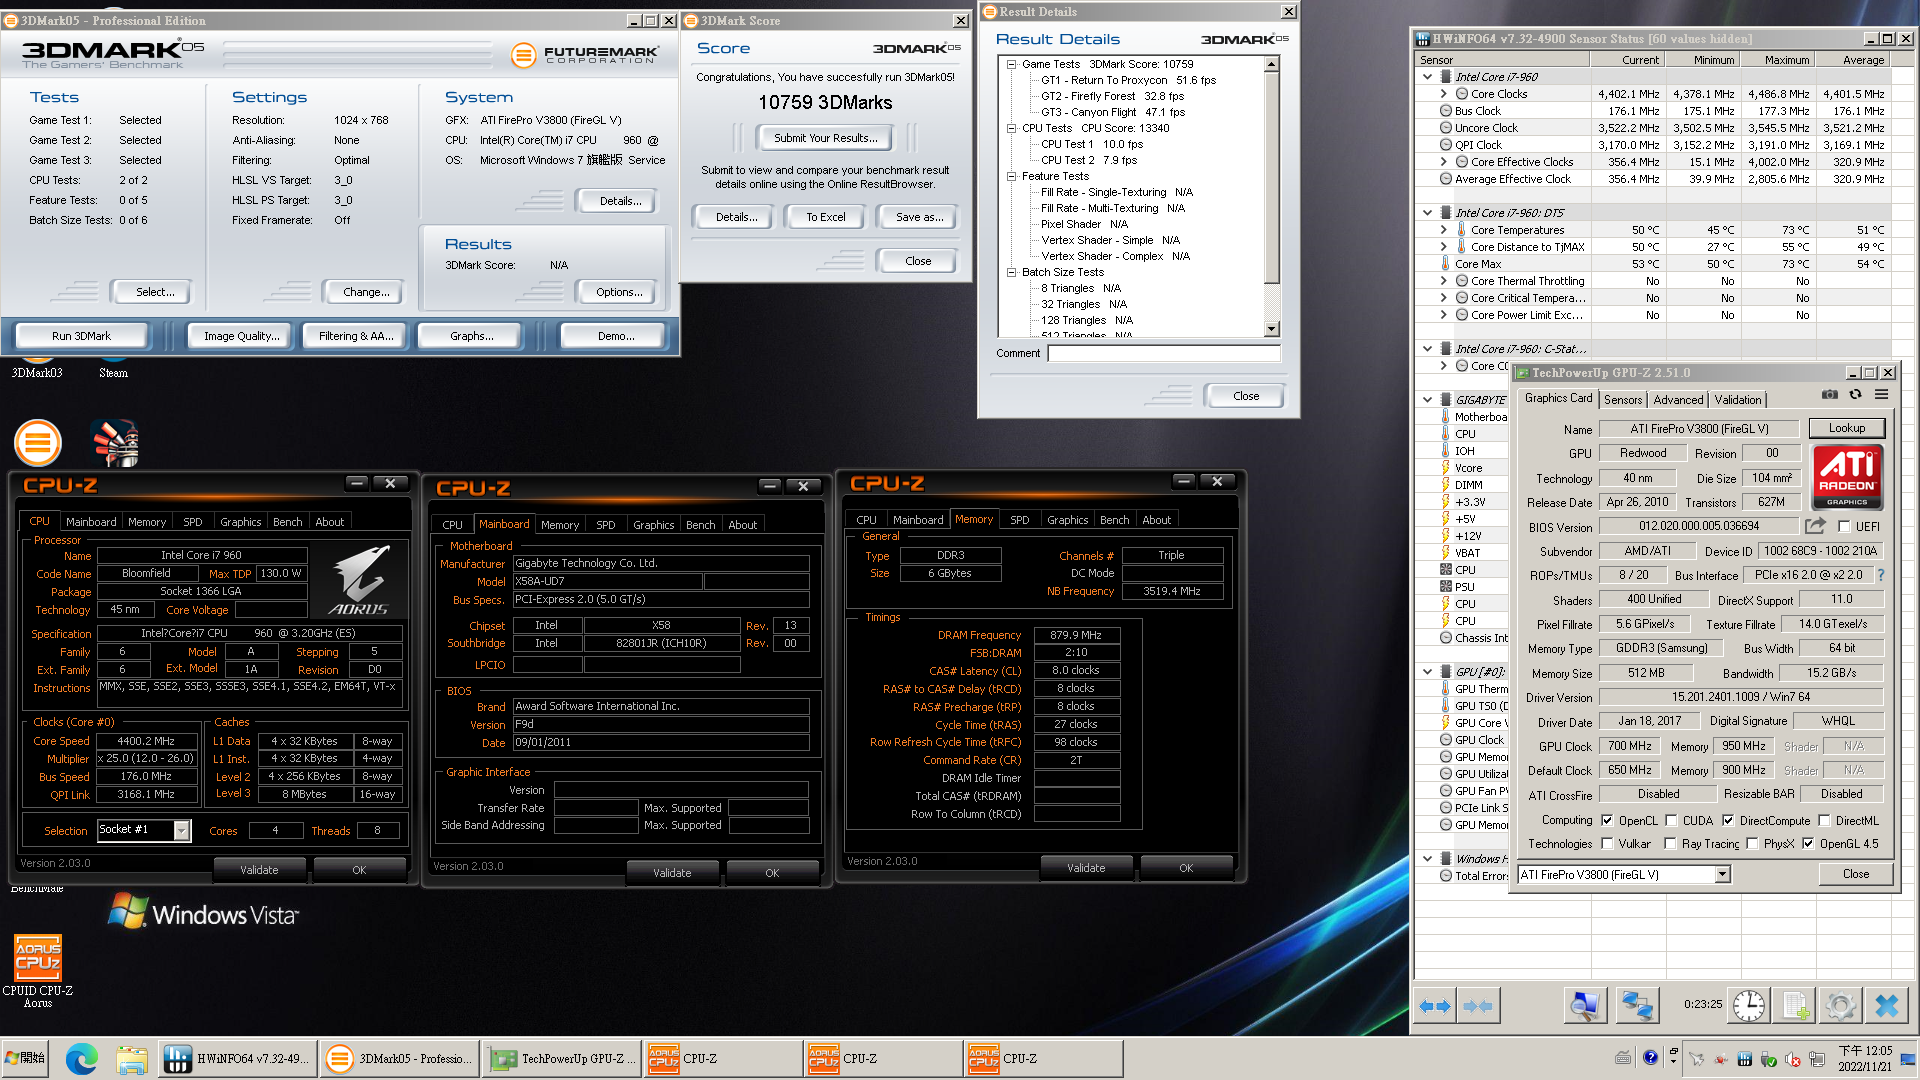The image size is (1920, 1080).
Task: Toggle the UEFI checkbox in GPU-Z
Action: 1844,526
